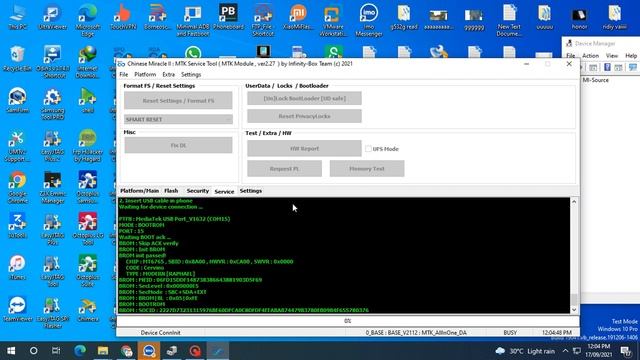640x360 pixels.
Task: Open the UltraViewer desktop shortcut
Action: [x=52, y=18]
